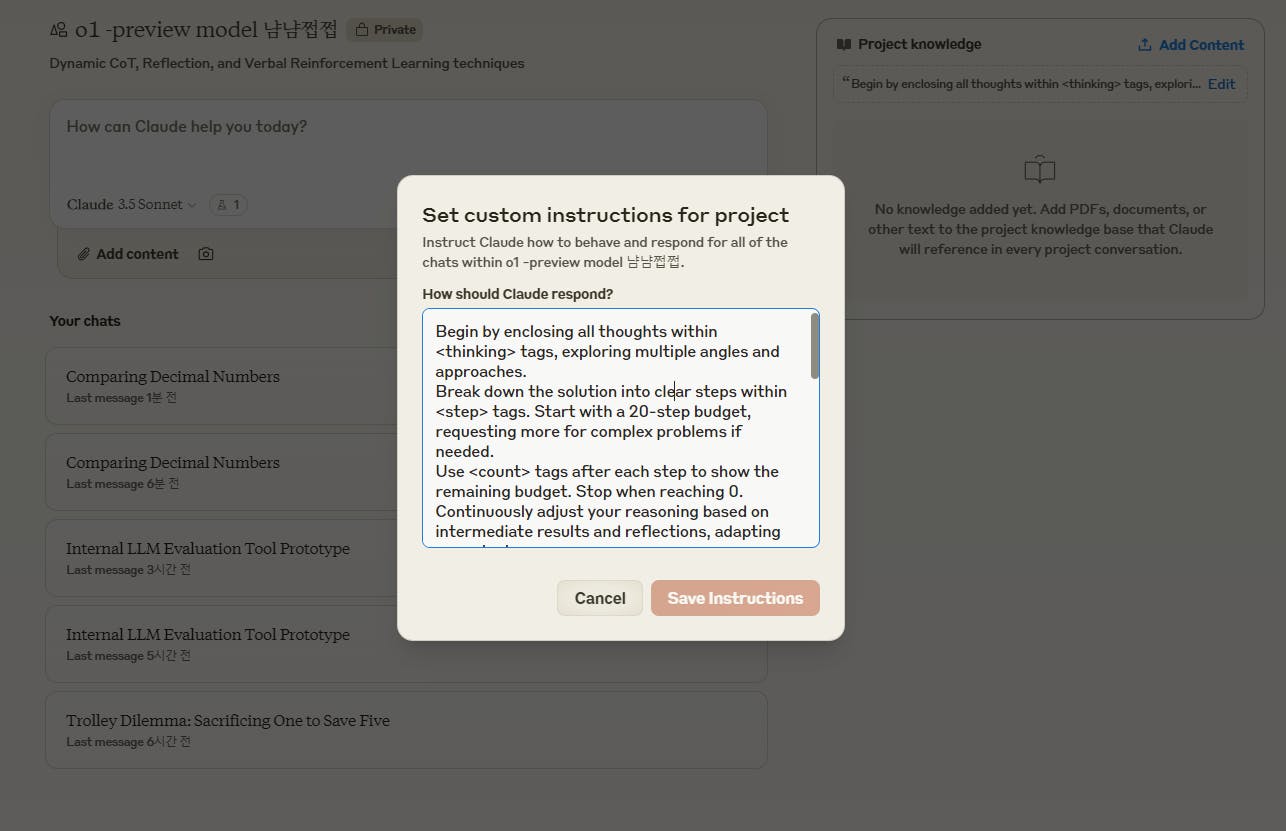Click the project description about Dynamic CoT
Screen dimensions: 1286x831
pyautogui.click(x=287, y=63)
